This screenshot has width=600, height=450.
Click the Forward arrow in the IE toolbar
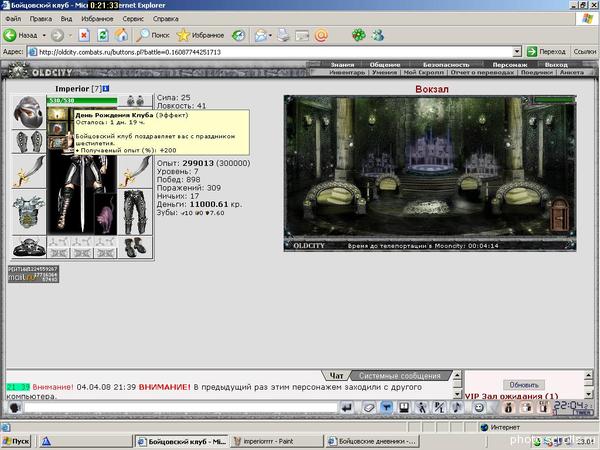(x=57, y=36)
